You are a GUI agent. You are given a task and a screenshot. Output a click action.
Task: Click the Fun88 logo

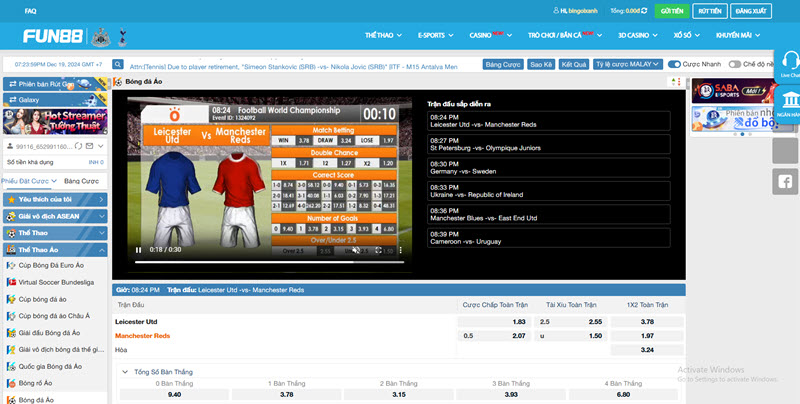53,36
